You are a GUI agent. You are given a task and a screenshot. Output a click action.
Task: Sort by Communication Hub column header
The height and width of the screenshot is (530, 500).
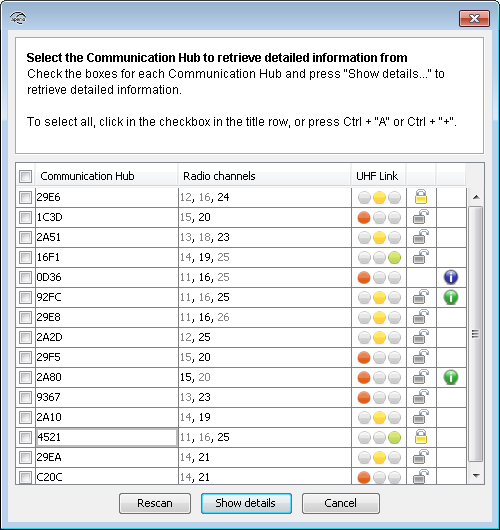click(x=106, y=176)
